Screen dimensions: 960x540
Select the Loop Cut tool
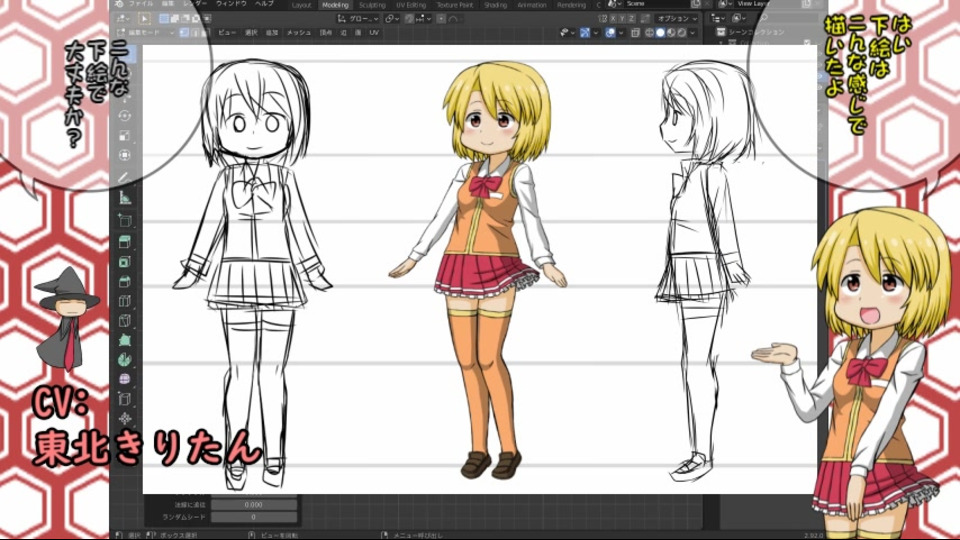coord(125,301)
